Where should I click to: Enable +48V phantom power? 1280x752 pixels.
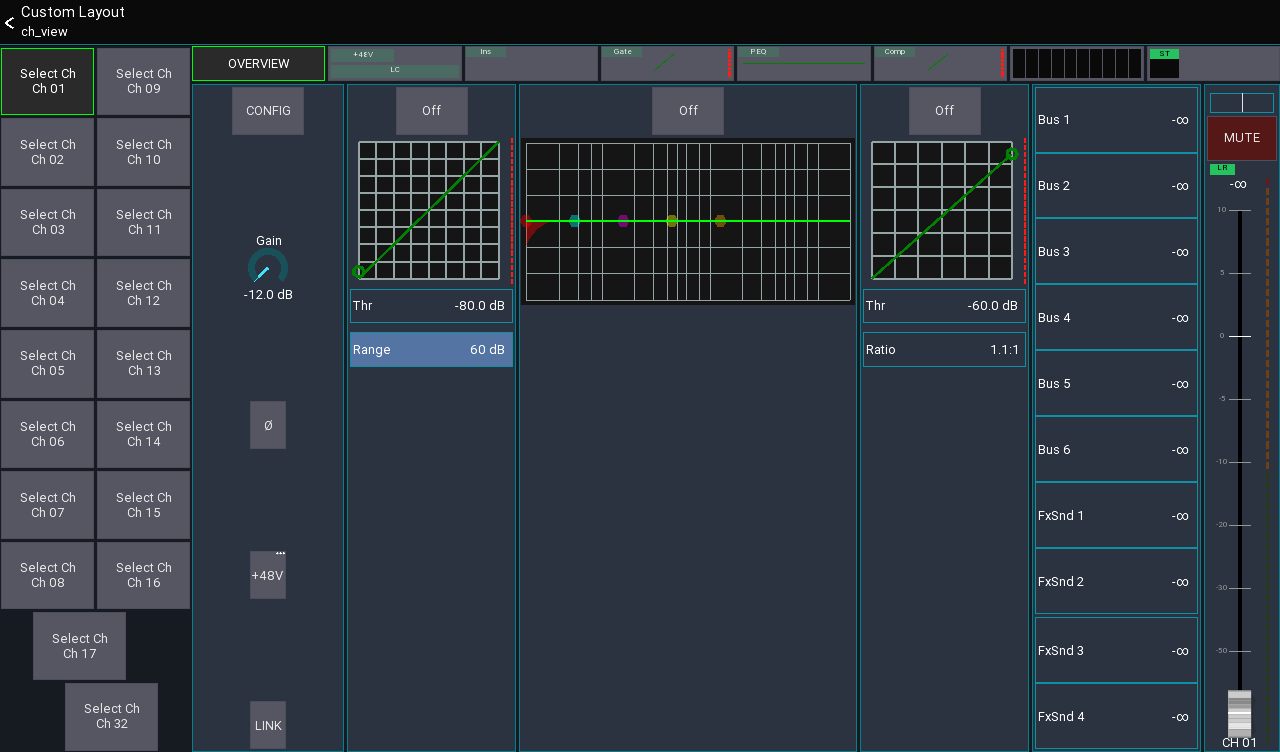tap(267, 575)
